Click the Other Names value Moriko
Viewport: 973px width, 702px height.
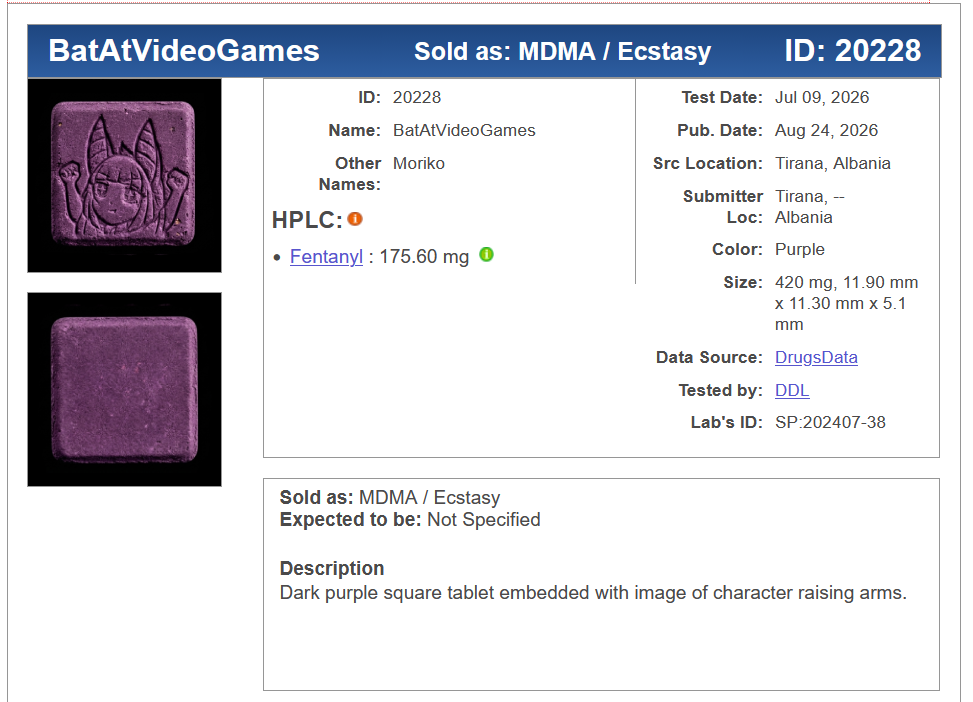419,163
